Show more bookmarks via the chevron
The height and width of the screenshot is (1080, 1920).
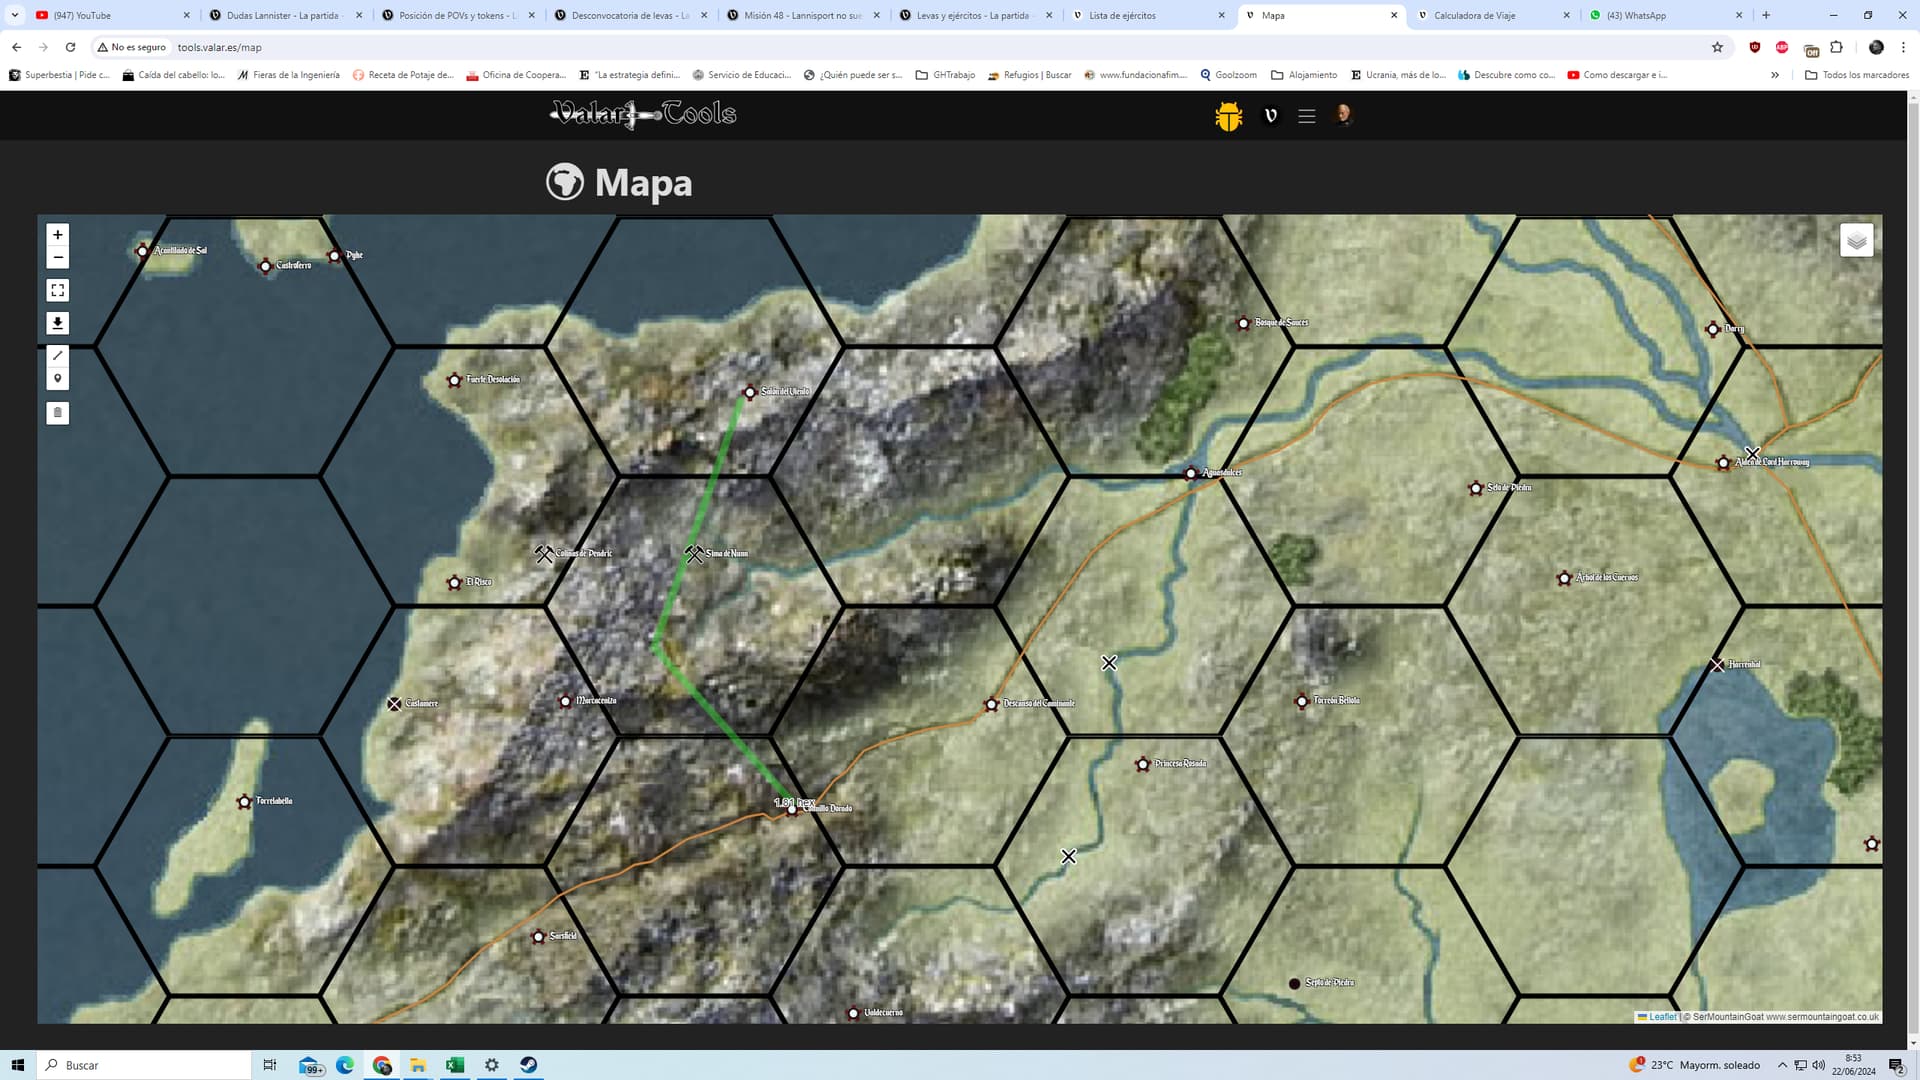[1775, 75]
